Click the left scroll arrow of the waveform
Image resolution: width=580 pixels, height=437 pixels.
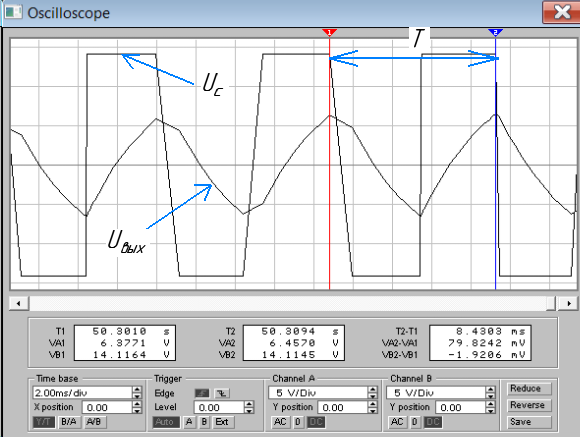pos(18,304)
